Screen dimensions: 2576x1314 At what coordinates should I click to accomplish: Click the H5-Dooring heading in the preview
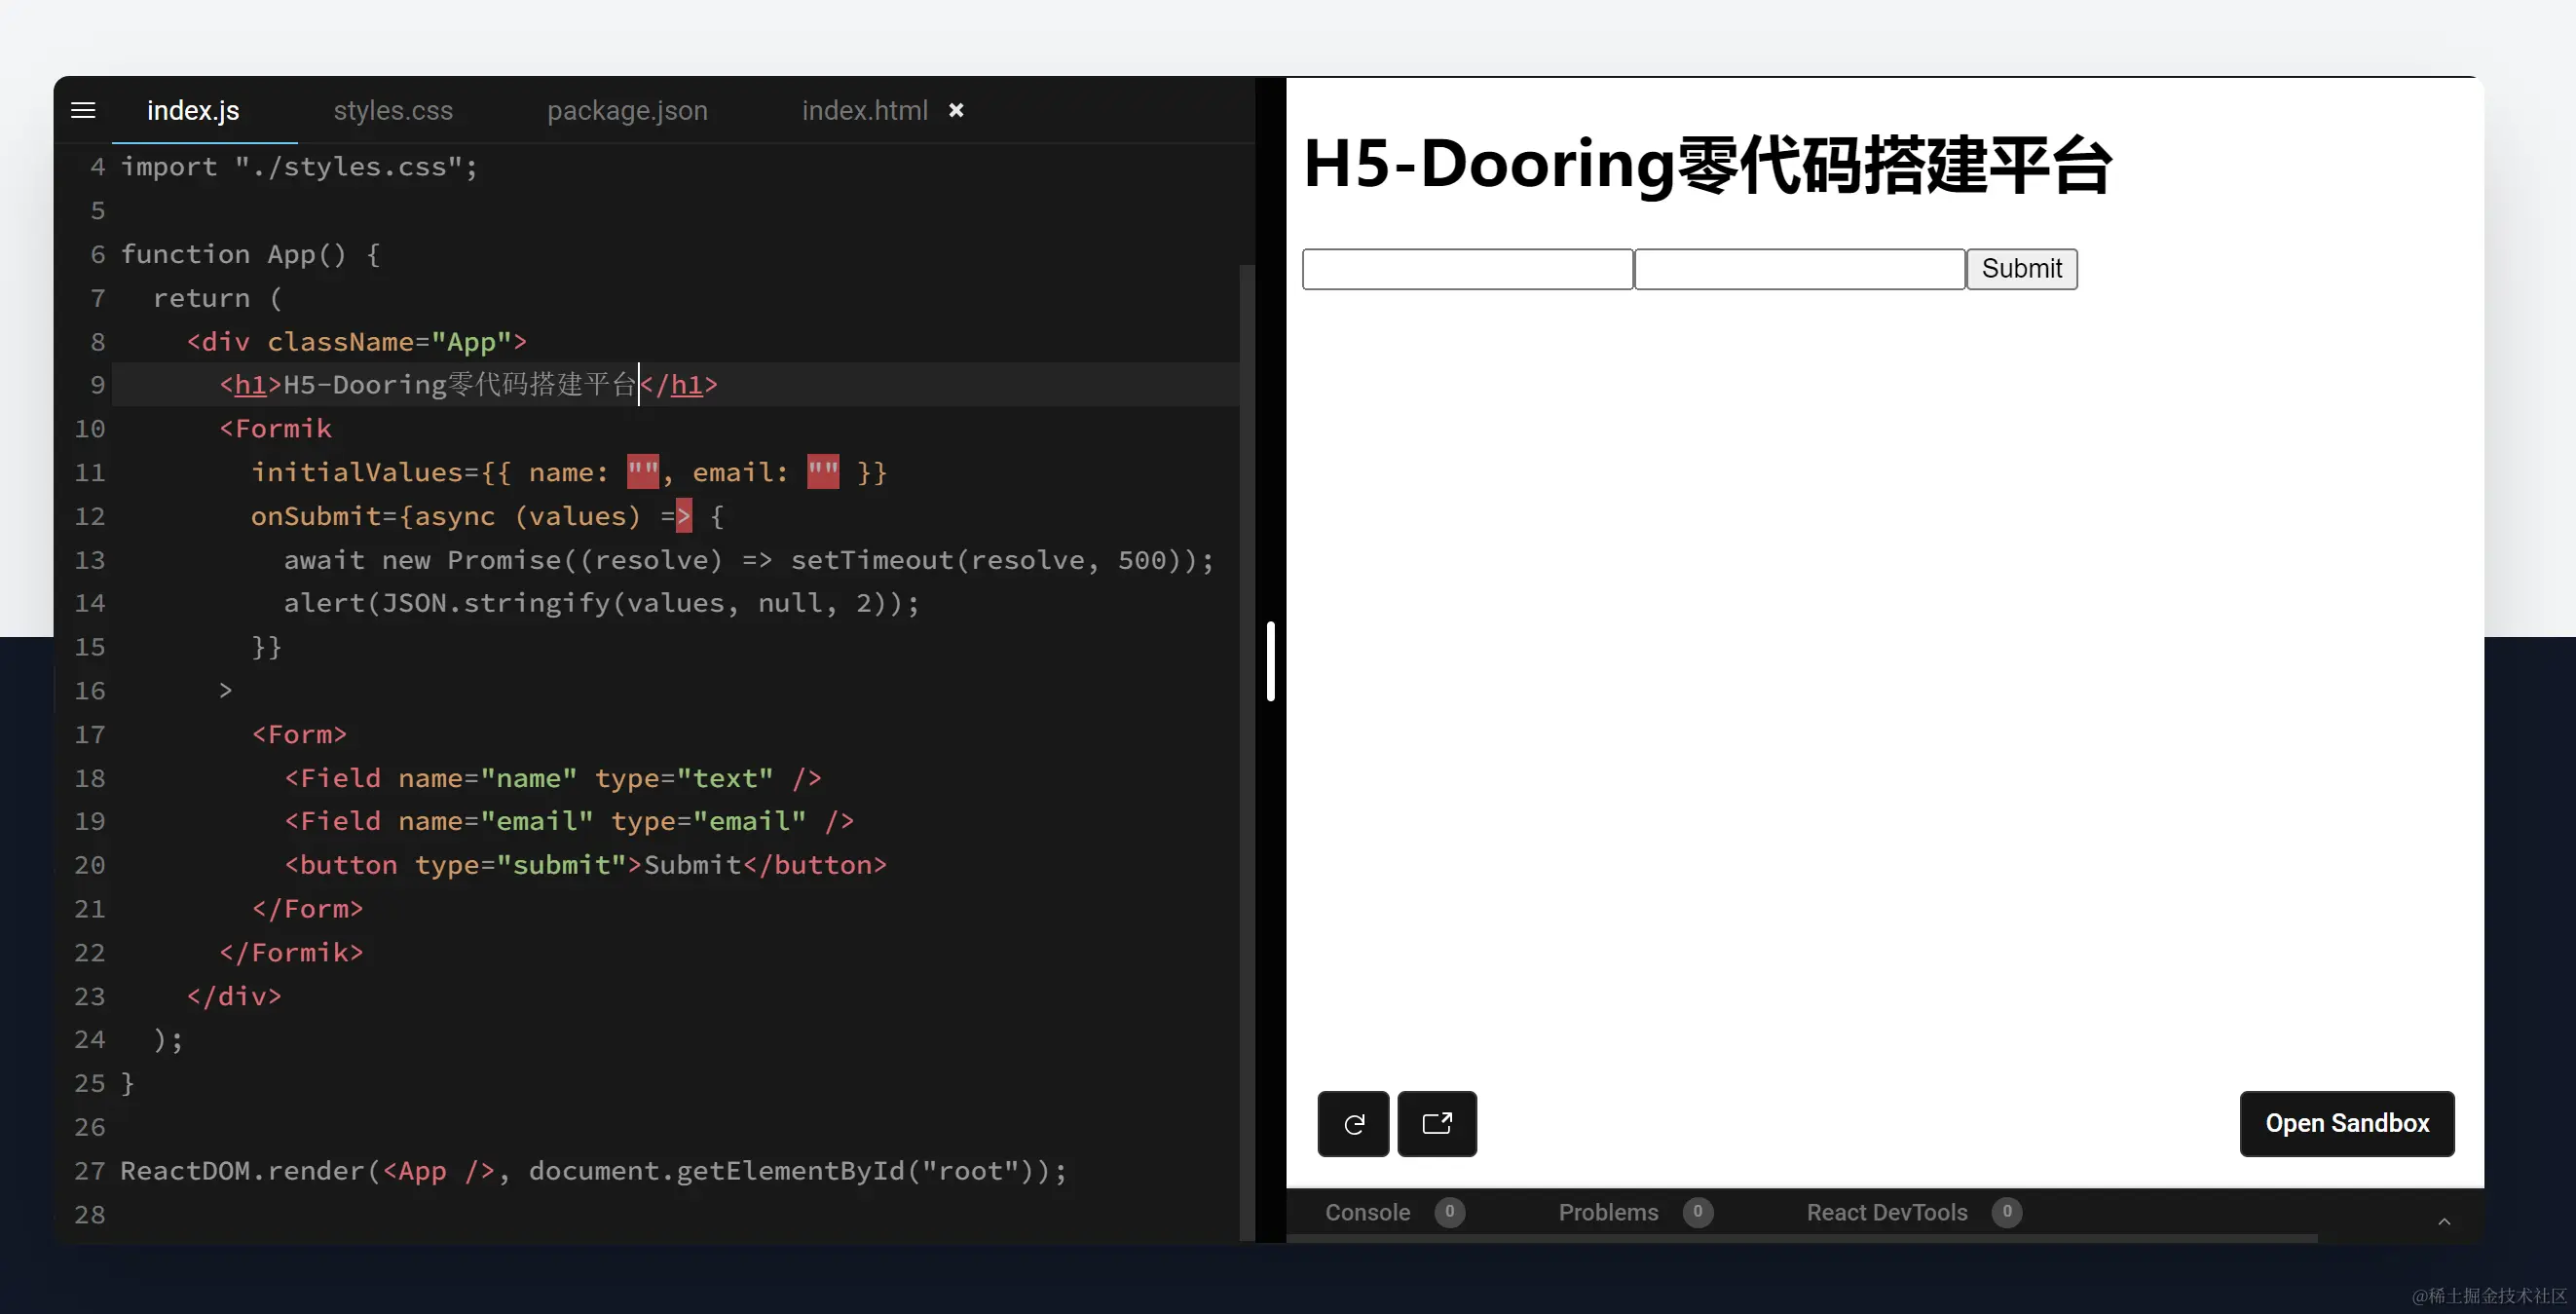1707,165
